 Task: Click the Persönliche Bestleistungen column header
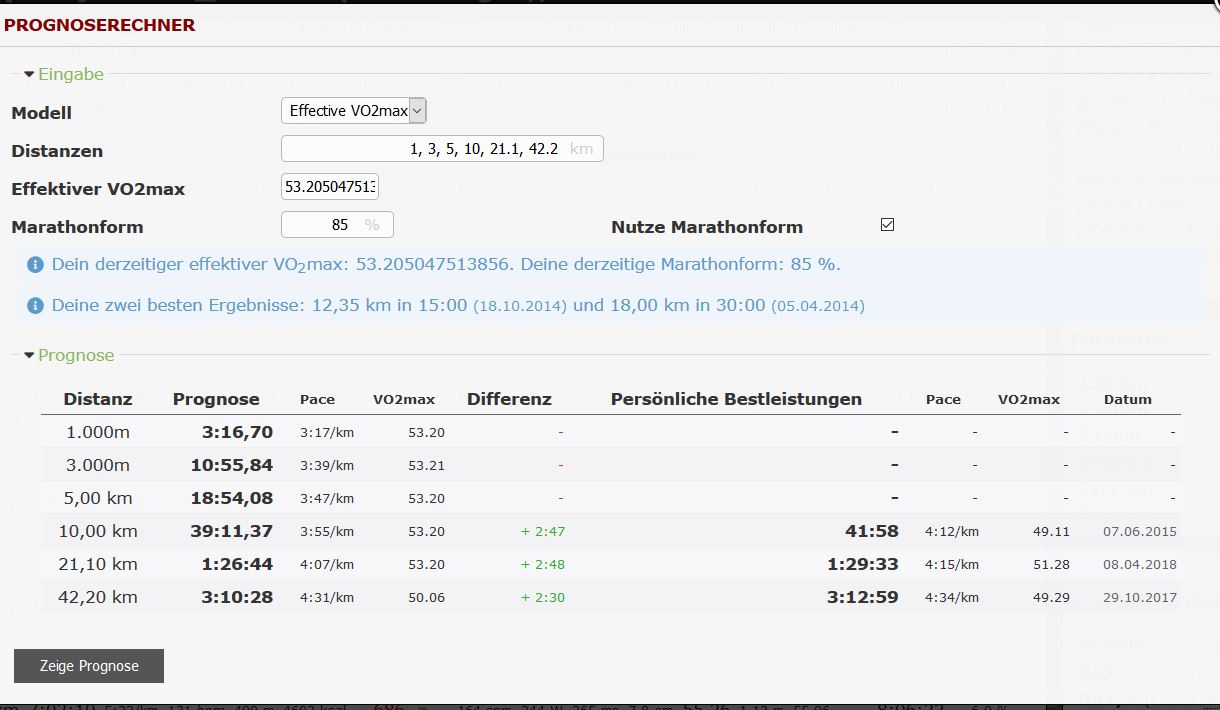pos(736,399)
